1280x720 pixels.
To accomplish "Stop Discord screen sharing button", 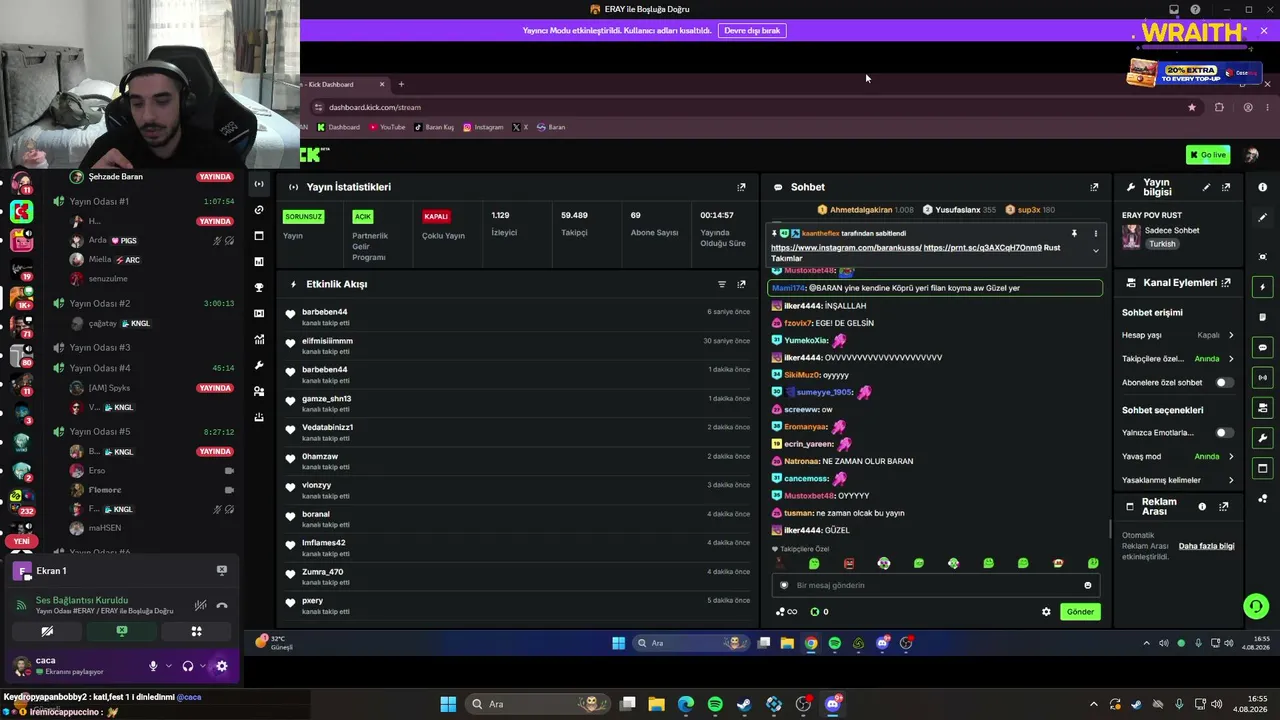I will click(122, 631).
